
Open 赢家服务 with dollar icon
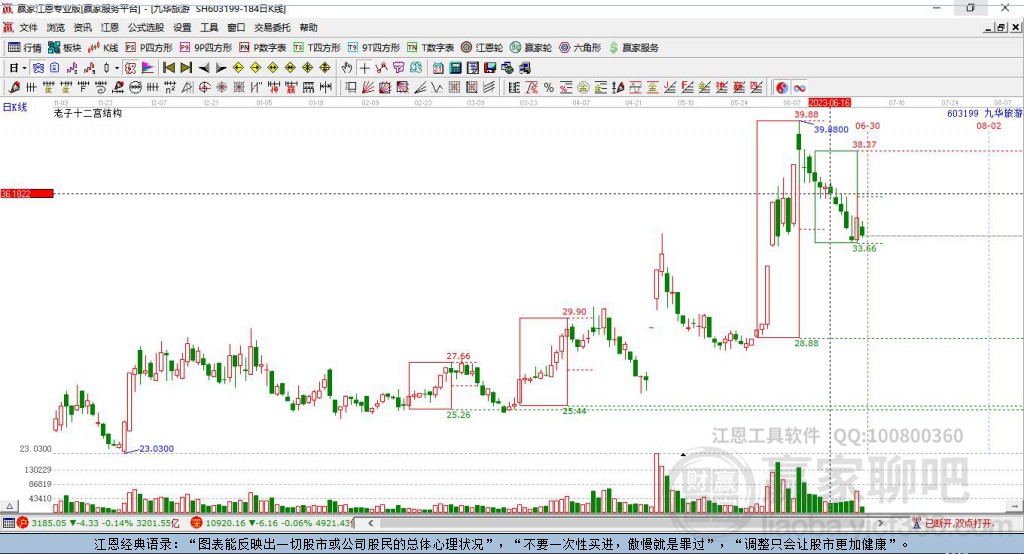(633, 48)
